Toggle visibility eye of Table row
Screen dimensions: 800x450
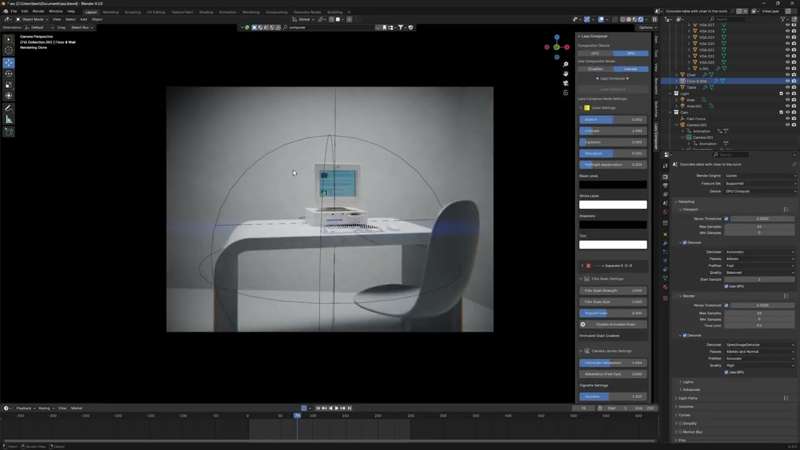787,87
